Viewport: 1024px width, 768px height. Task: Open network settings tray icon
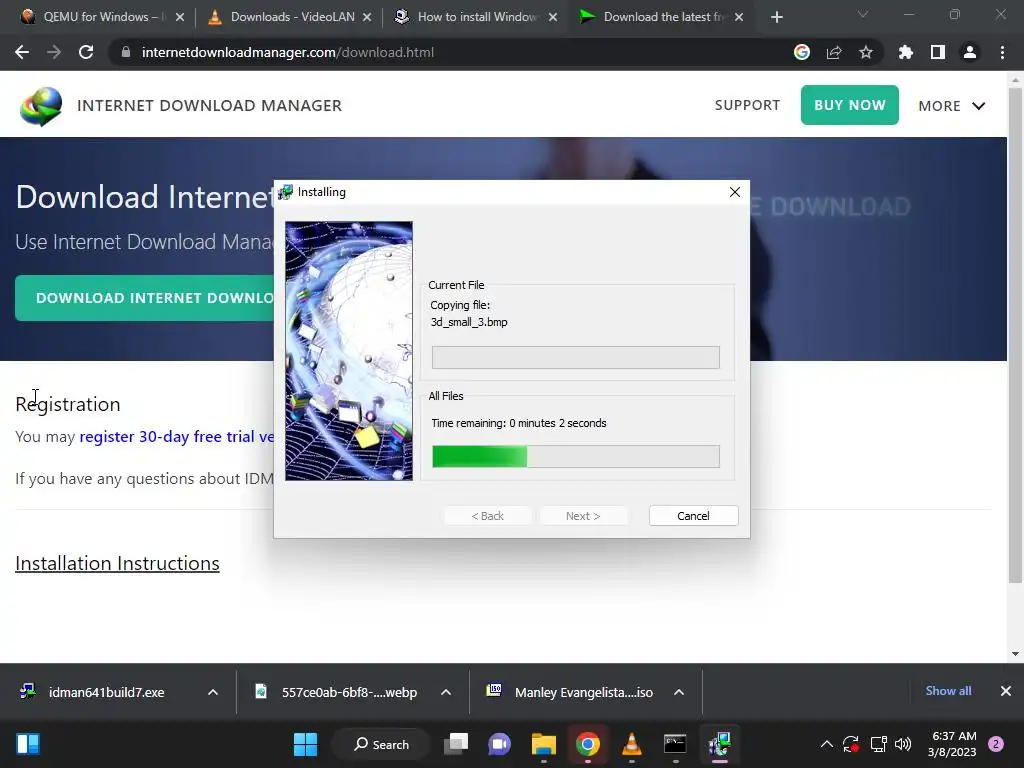click(x=878, y=744)
